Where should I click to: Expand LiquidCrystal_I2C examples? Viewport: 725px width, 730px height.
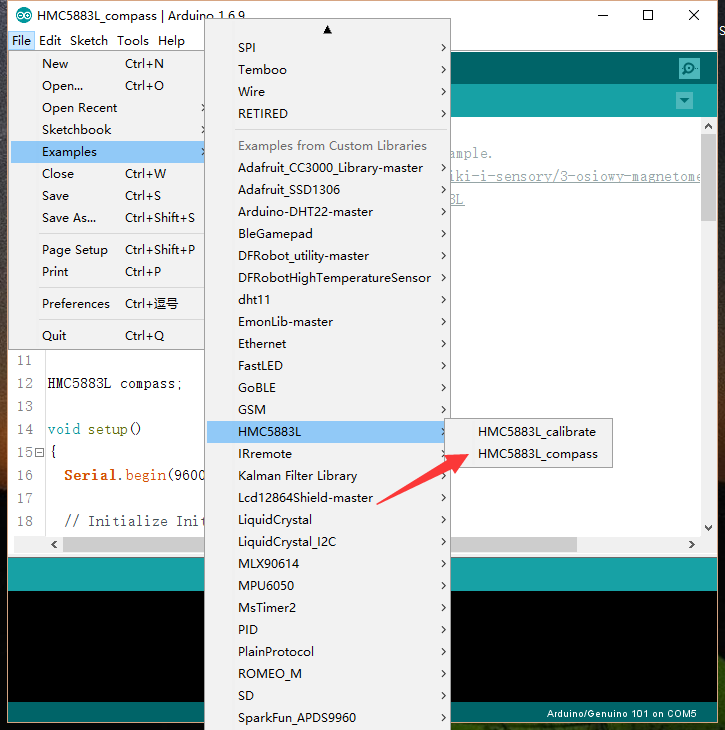point(328,541)
